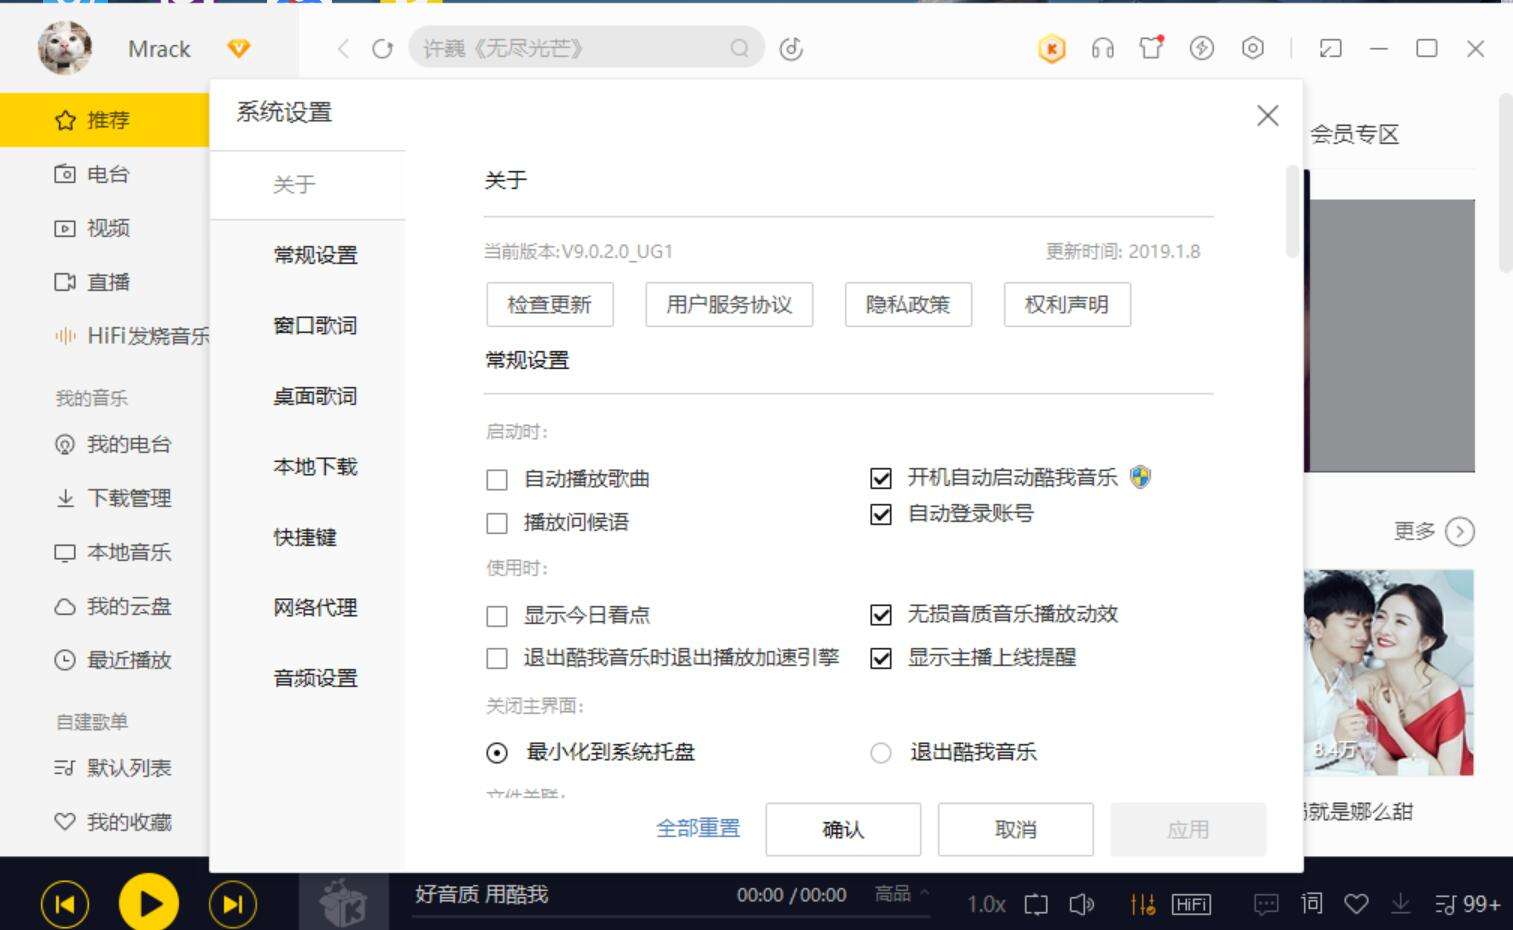Open the 快捷键 settings tab
This screenshot has width=1513, height=930.
coord(305,537)
